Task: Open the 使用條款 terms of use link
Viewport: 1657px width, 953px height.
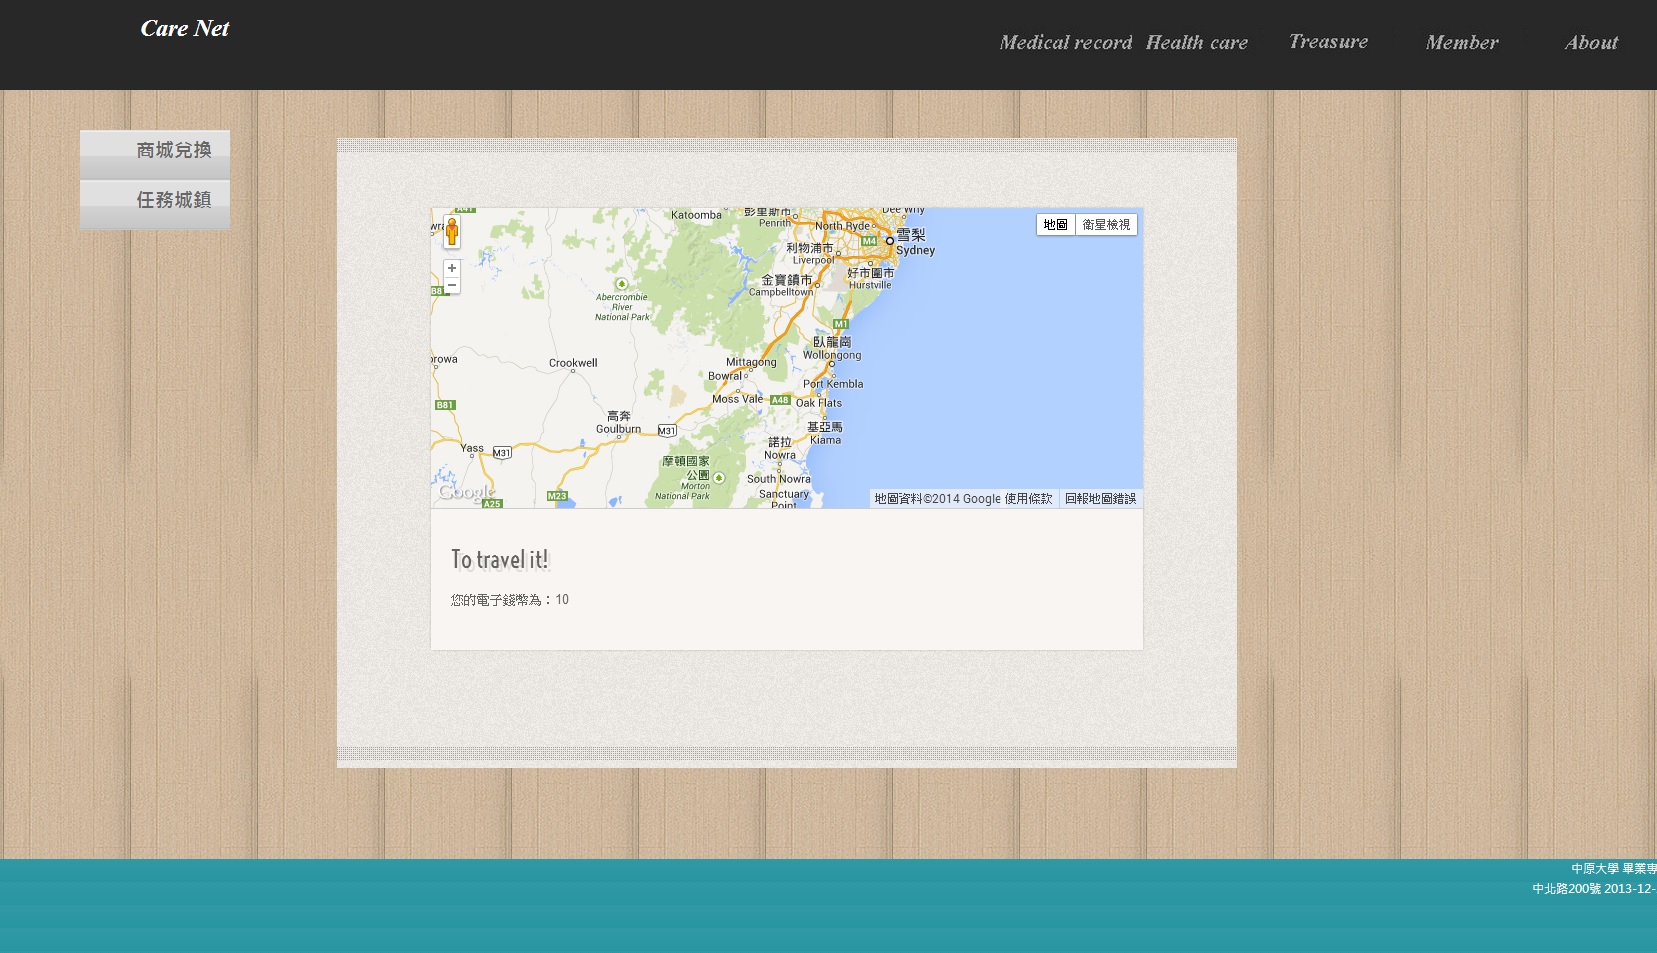Action: [1028, 499]
